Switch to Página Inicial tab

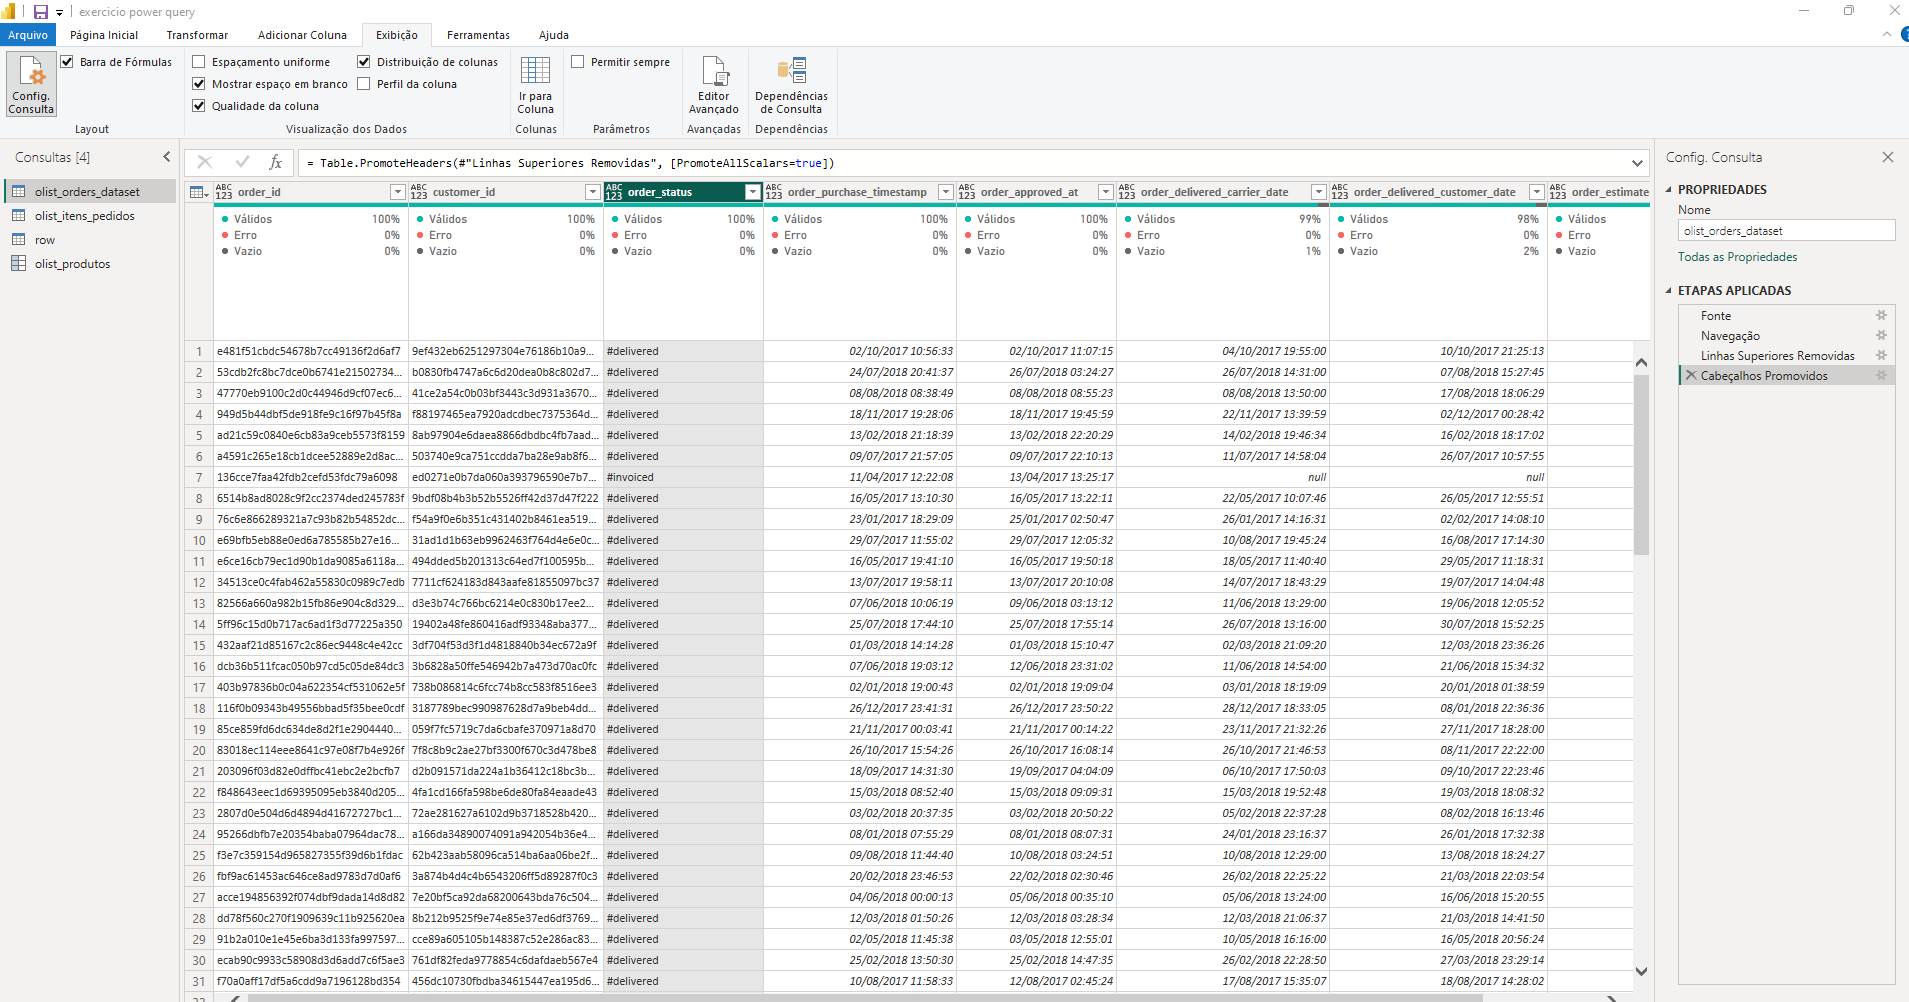(x=104, y=35)
